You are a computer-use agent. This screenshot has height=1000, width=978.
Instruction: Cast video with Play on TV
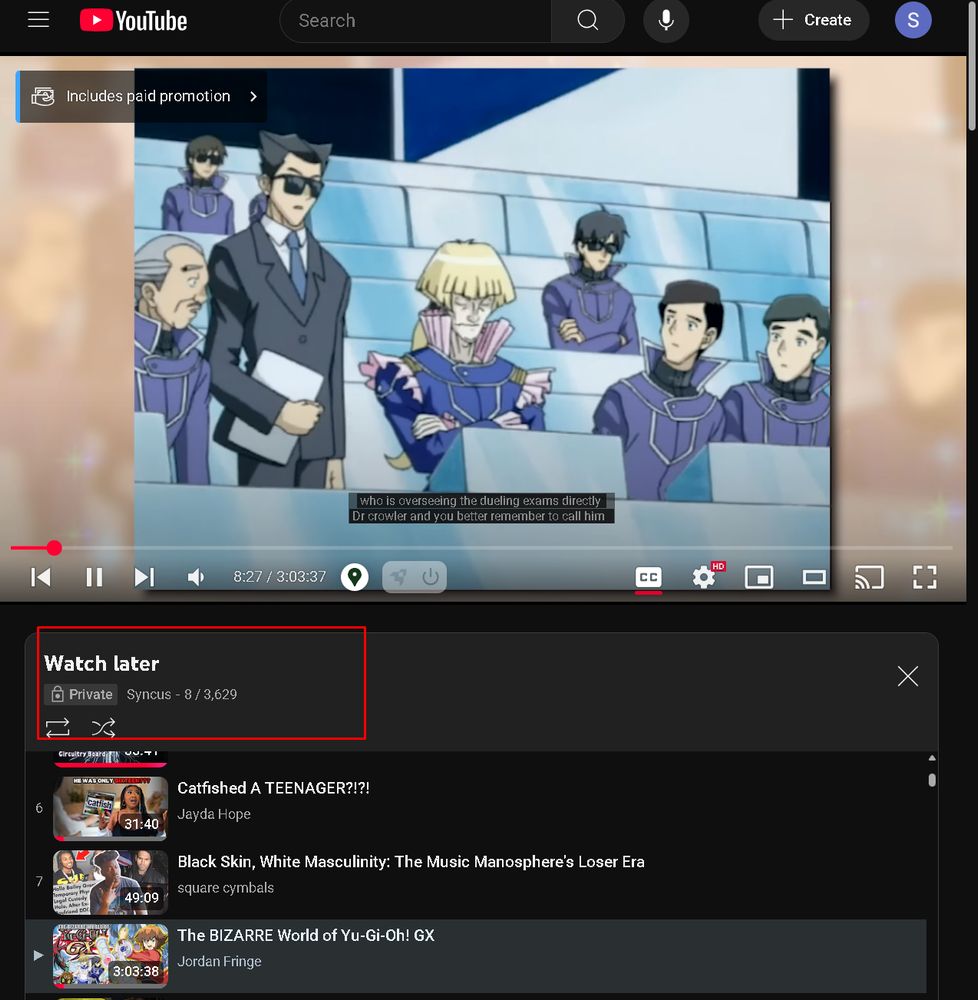(x=869, y=578)
